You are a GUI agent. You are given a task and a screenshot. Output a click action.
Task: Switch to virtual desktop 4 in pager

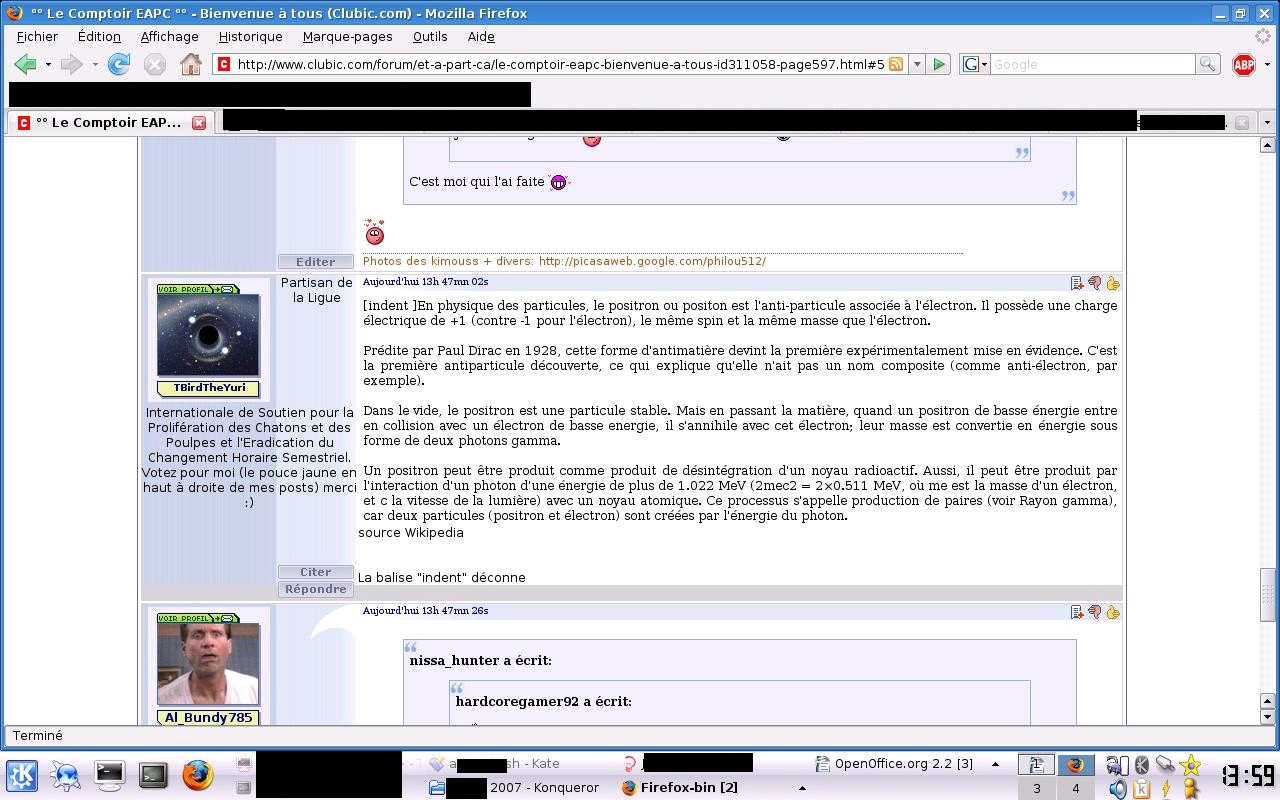1075,788
